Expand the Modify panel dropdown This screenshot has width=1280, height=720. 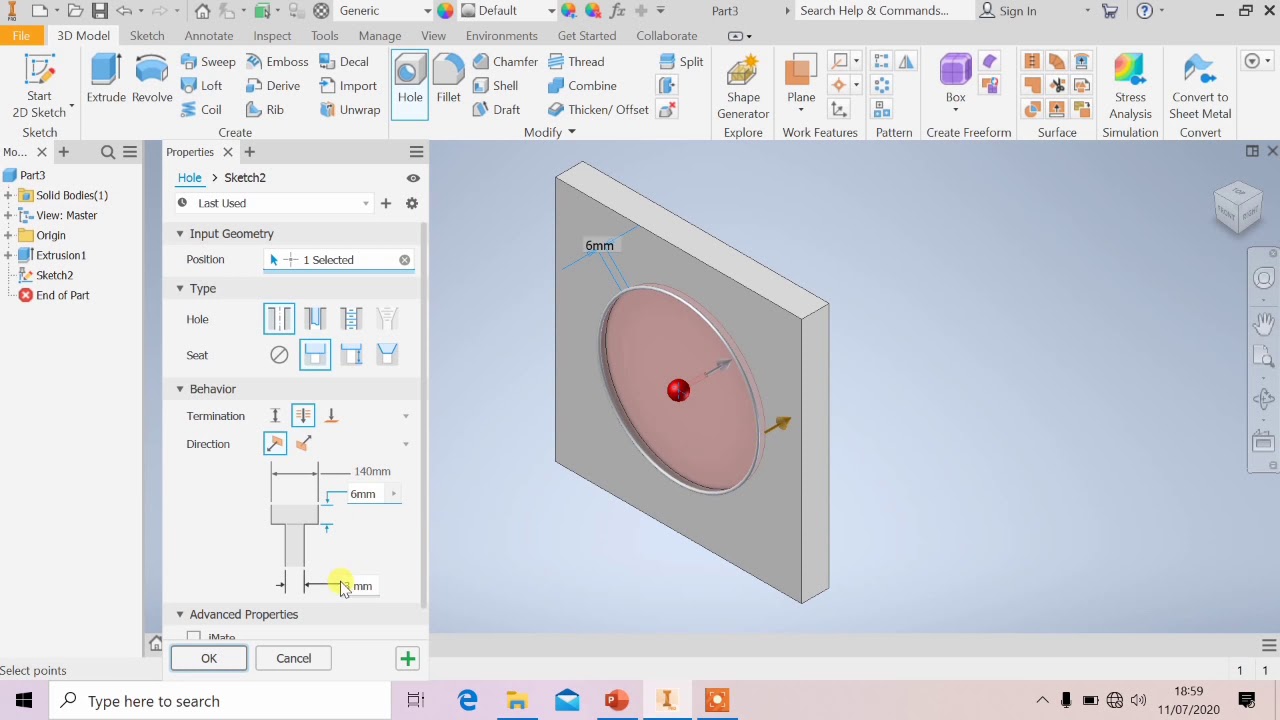pos(572,132)
